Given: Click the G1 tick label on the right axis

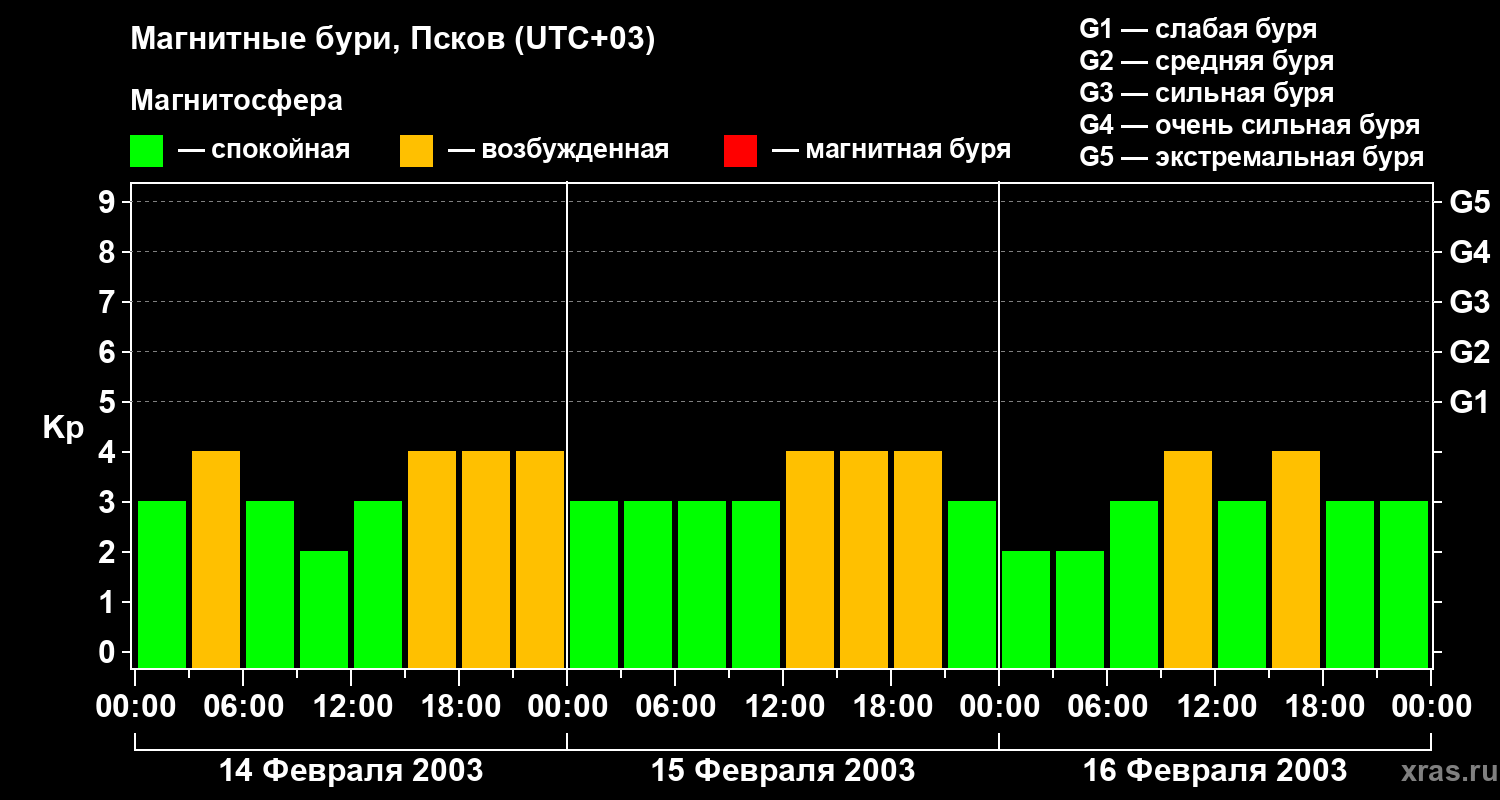Looking at the screenshot, I should point(1470,402).
